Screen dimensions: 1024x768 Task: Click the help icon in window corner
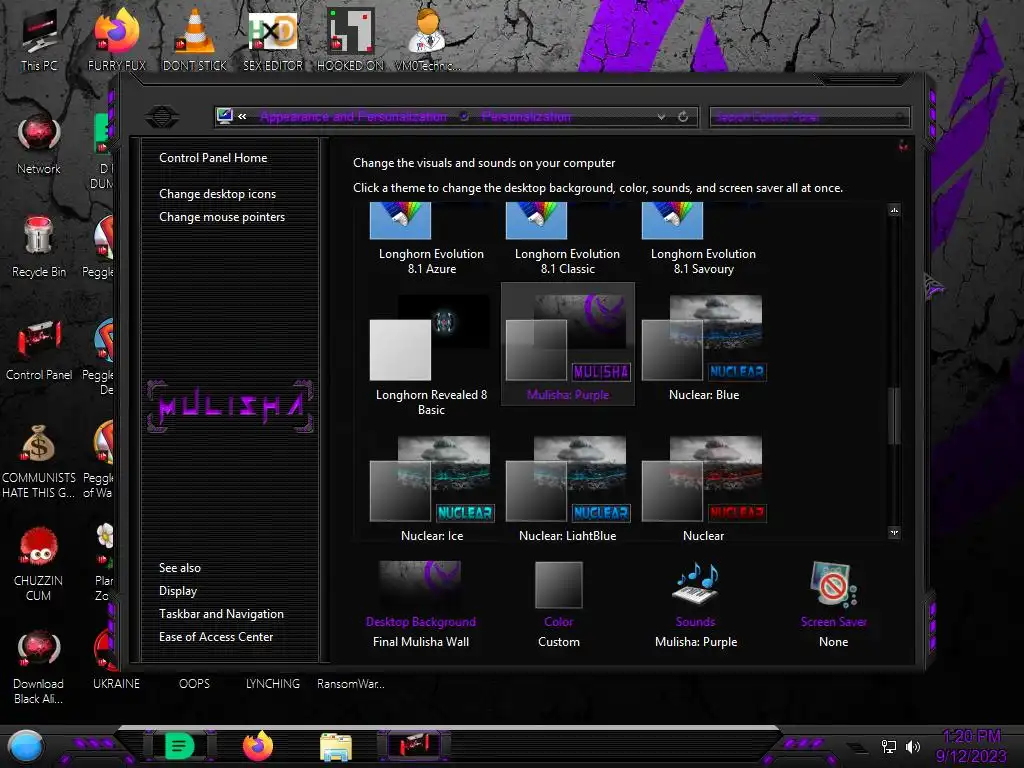903,145
